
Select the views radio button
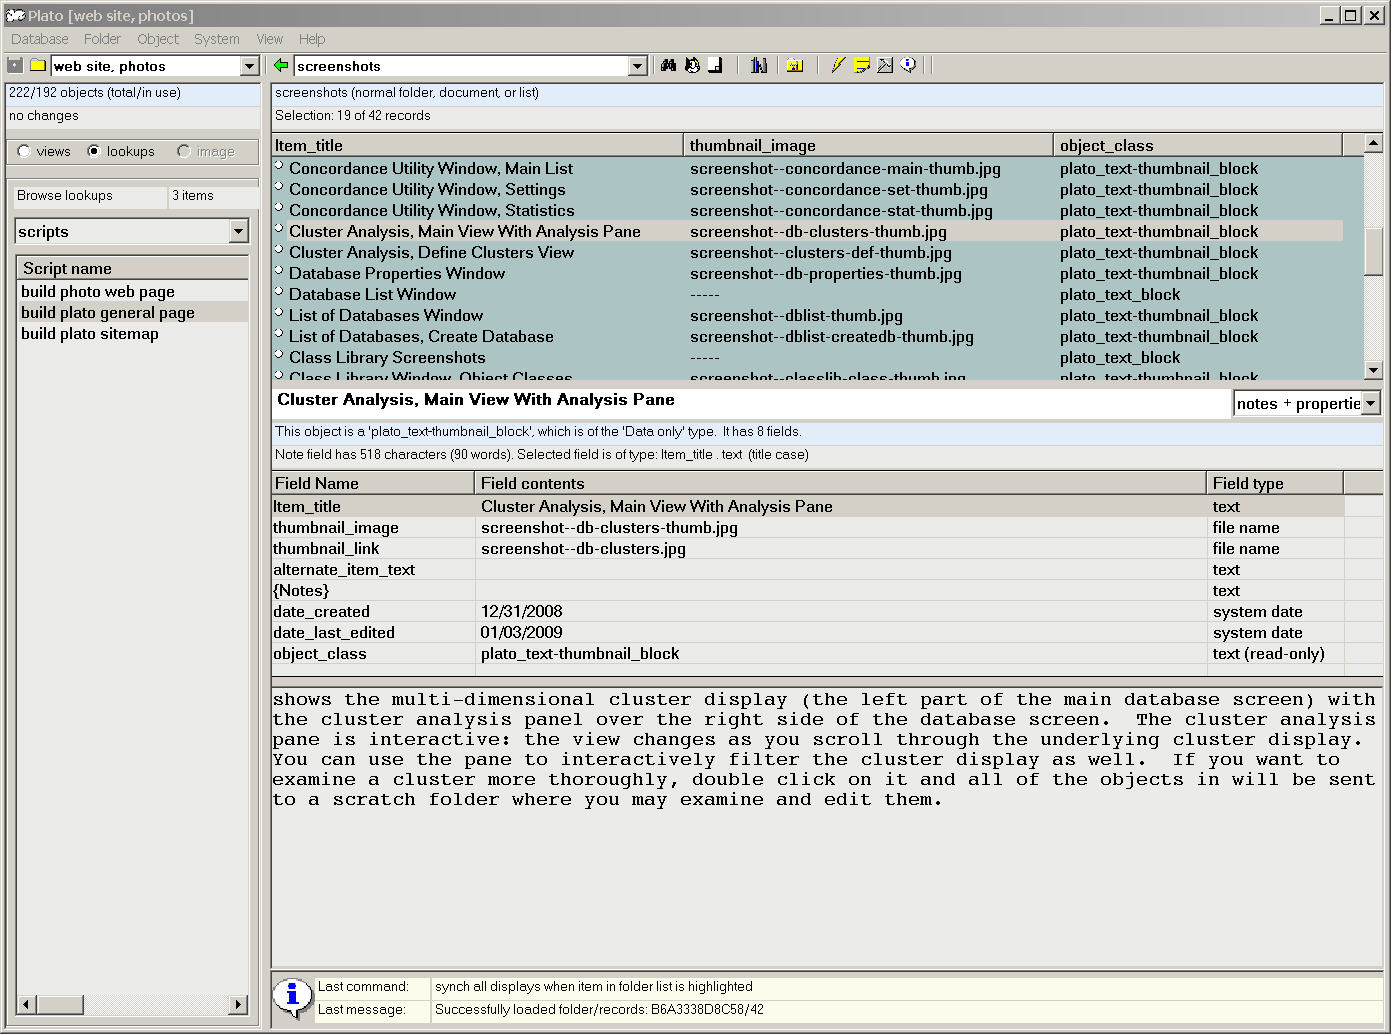(23, 151)
